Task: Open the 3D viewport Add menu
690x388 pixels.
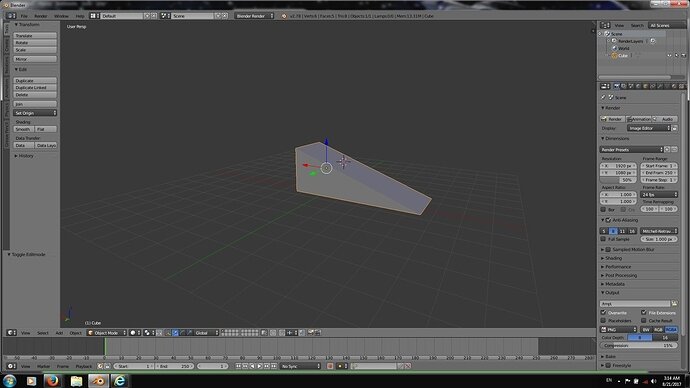Action: tap(59, 333)
